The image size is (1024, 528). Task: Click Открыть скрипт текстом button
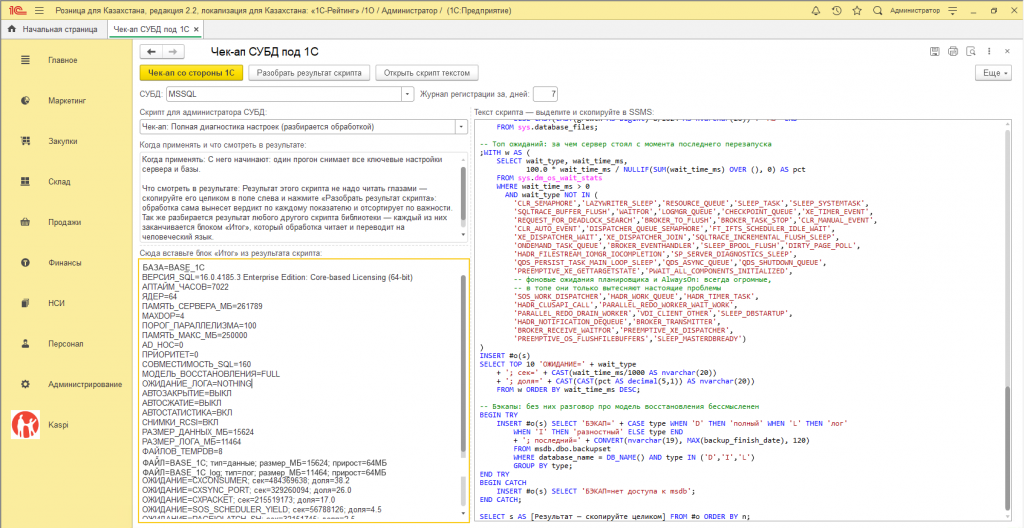coord(427,73)
